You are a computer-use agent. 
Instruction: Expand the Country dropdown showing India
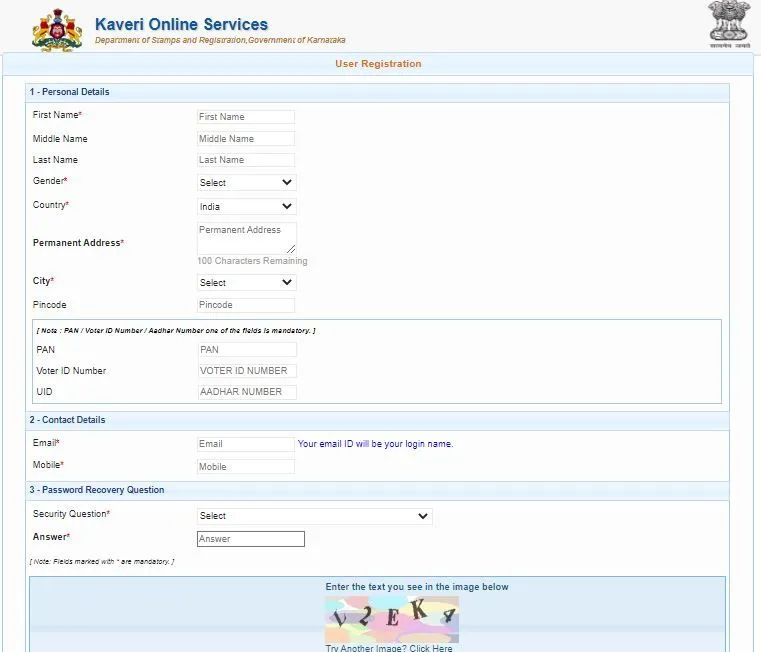point(246,207)
